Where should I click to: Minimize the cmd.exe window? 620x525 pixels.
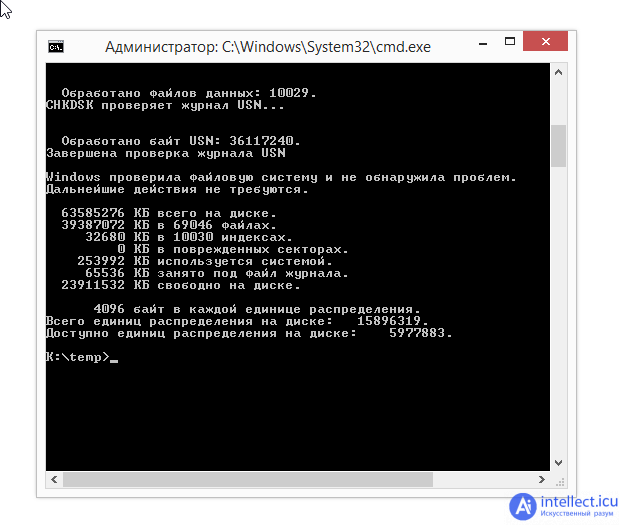(x=483, y=43)
